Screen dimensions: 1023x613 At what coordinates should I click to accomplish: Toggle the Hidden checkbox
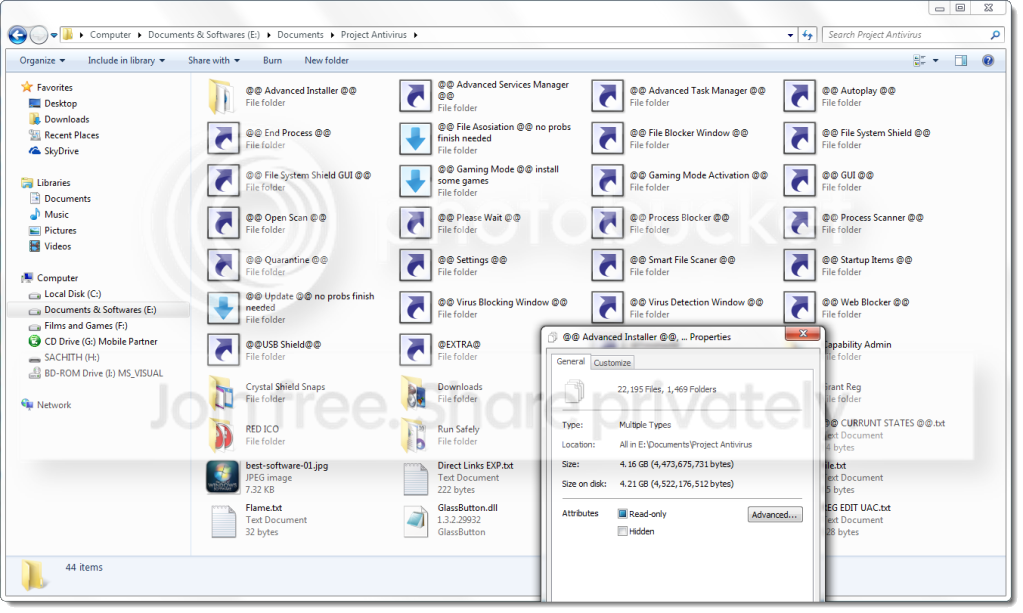click(x=622, y=531)
